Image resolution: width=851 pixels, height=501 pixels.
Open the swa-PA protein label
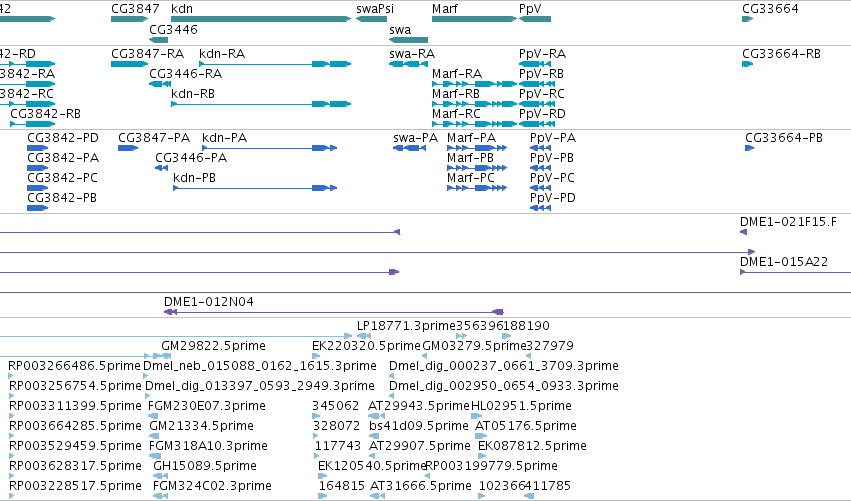(x=415, y=138)
